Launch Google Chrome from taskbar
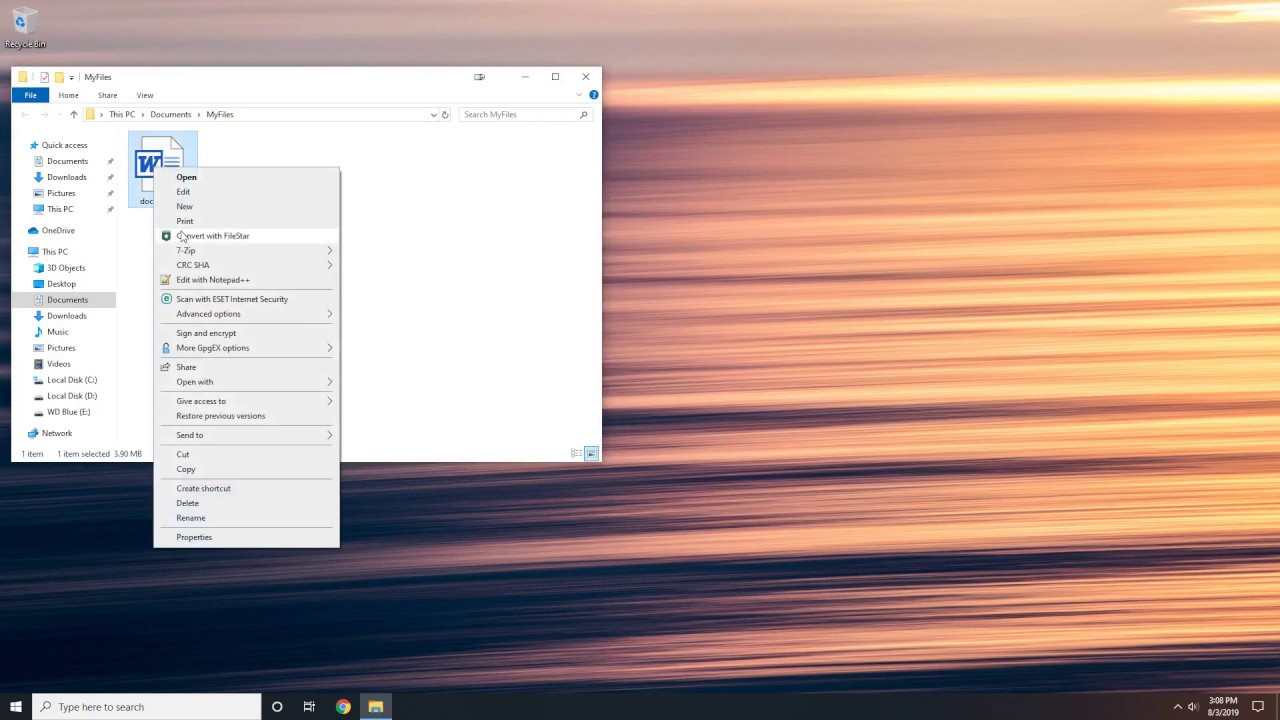This screenshot has height=720, width=1280. (x=343, y=707)
